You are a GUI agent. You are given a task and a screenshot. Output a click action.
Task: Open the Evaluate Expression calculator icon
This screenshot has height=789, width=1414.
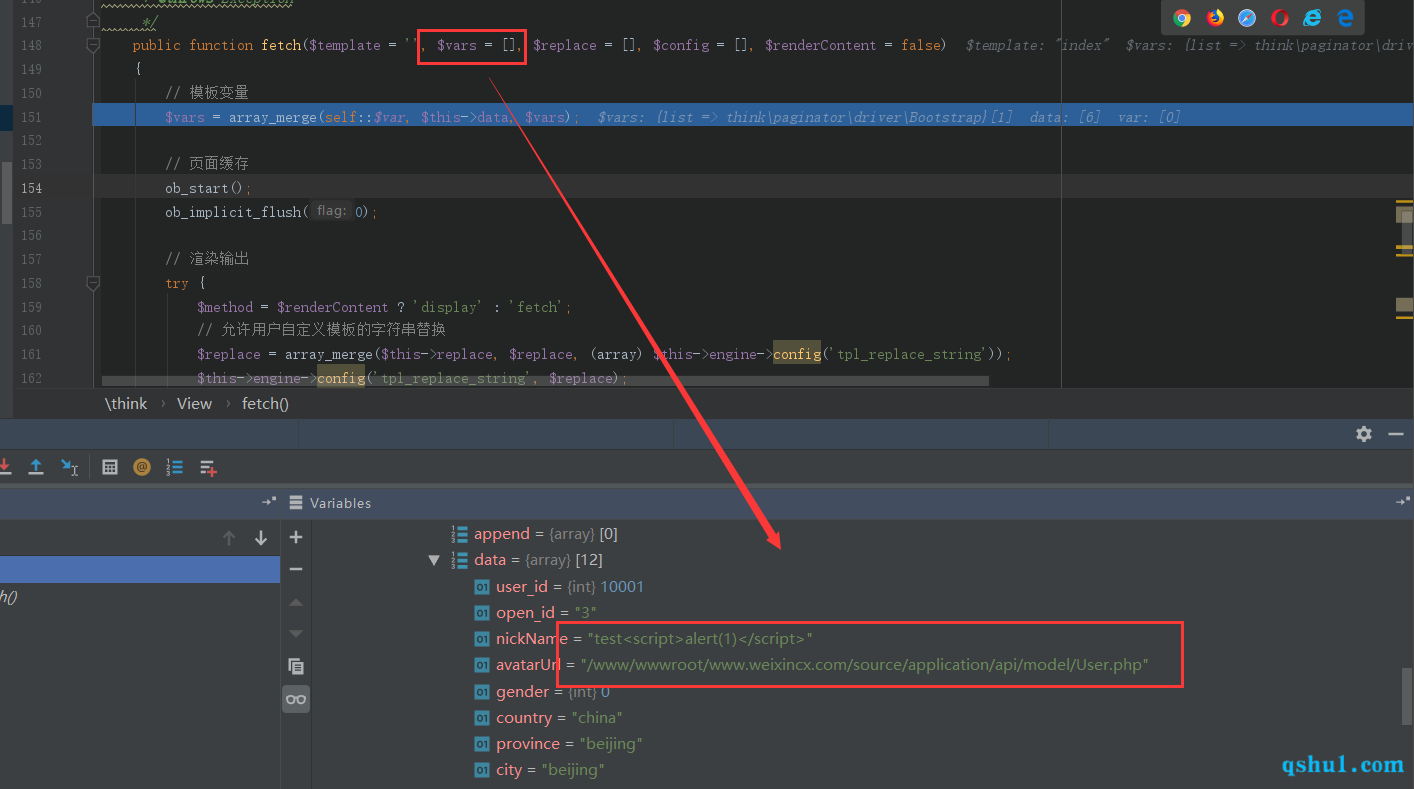click(x=110, y=467)
